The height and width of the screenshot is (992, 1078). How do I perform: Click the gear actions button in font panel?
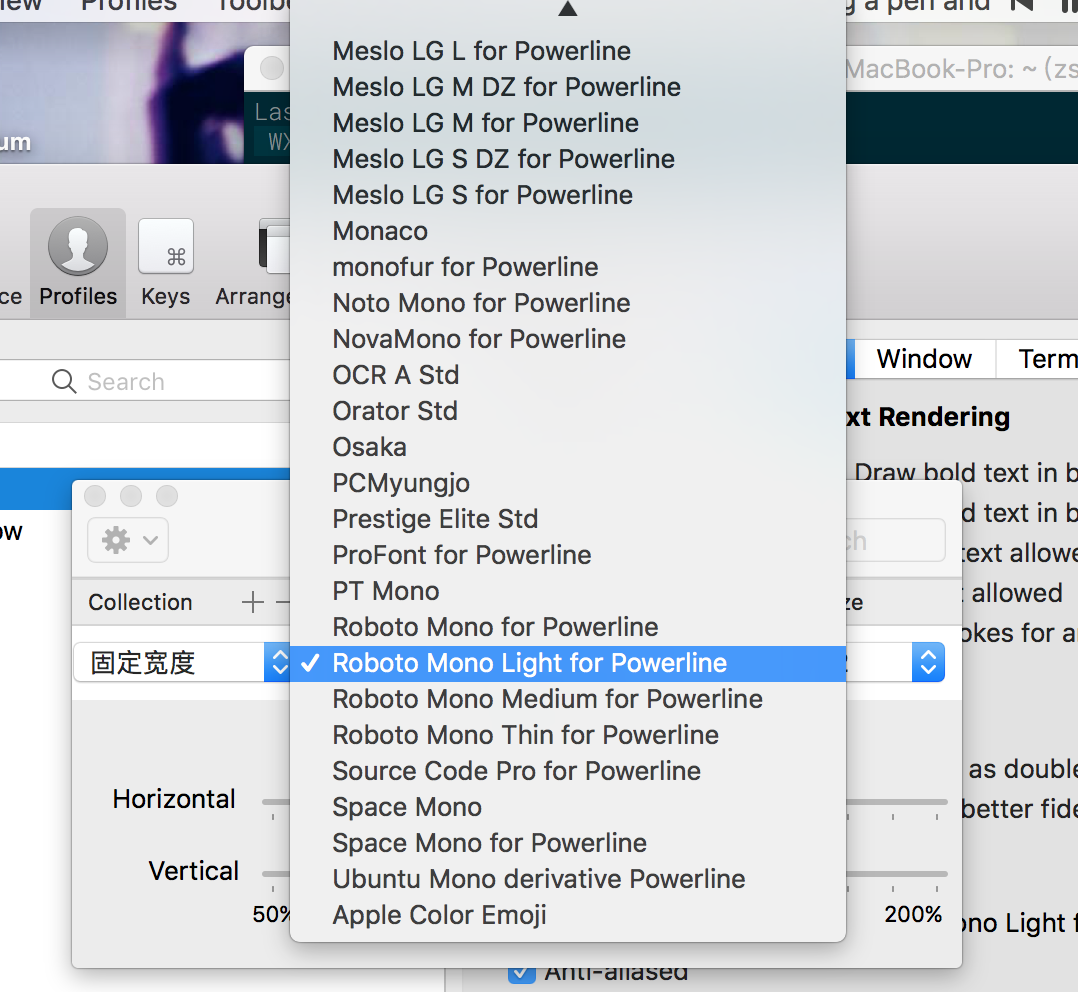tap(127, 540)
